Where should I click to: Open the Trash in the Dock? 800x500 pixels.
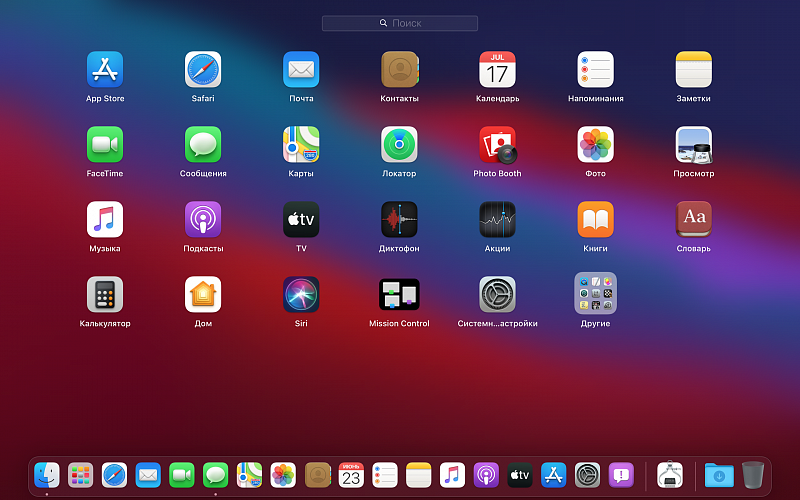(752, 475)
